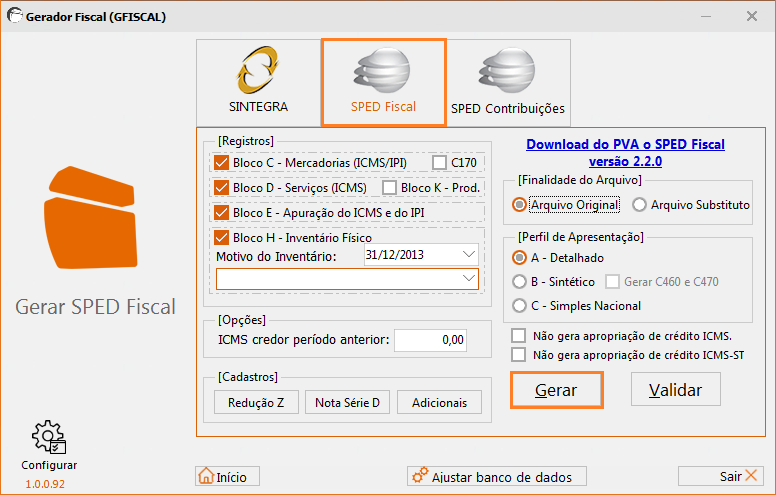Click the Configurar gear icon
The width and height of the screenshot is (776, 495).
(48, 437)
